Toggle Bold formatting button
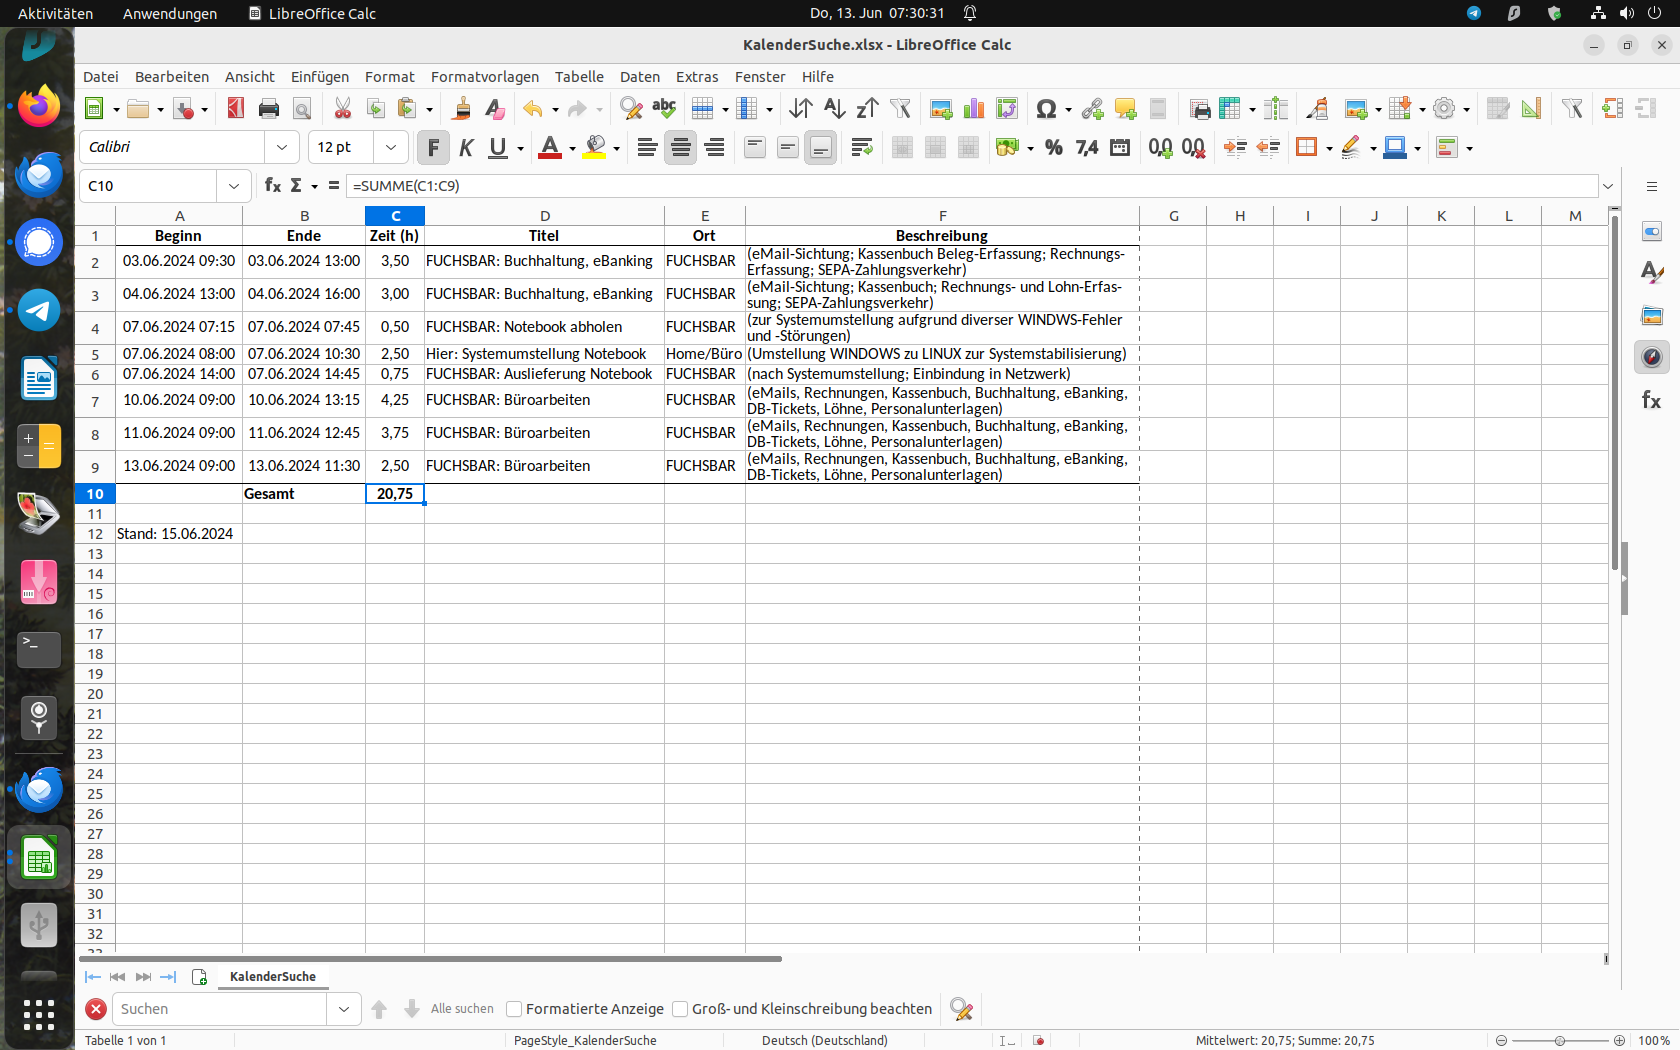Screen dimensions: 1680x1050 click(433, 148)
